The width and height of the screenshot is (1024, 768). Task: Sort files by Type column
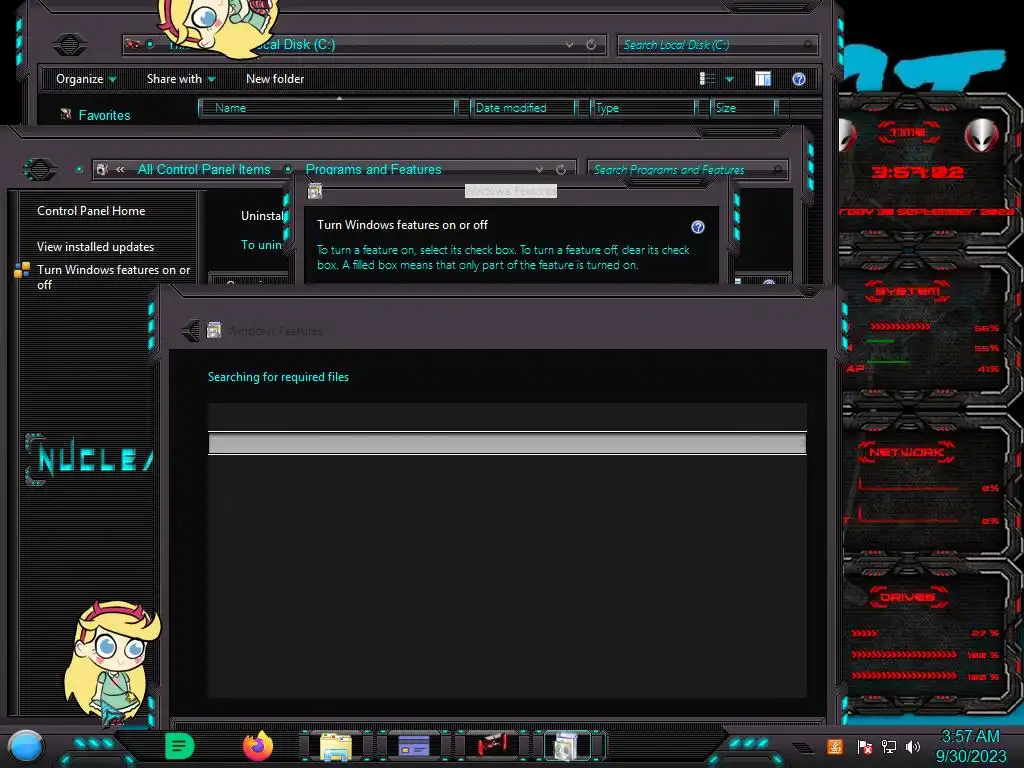pos(643,108)
